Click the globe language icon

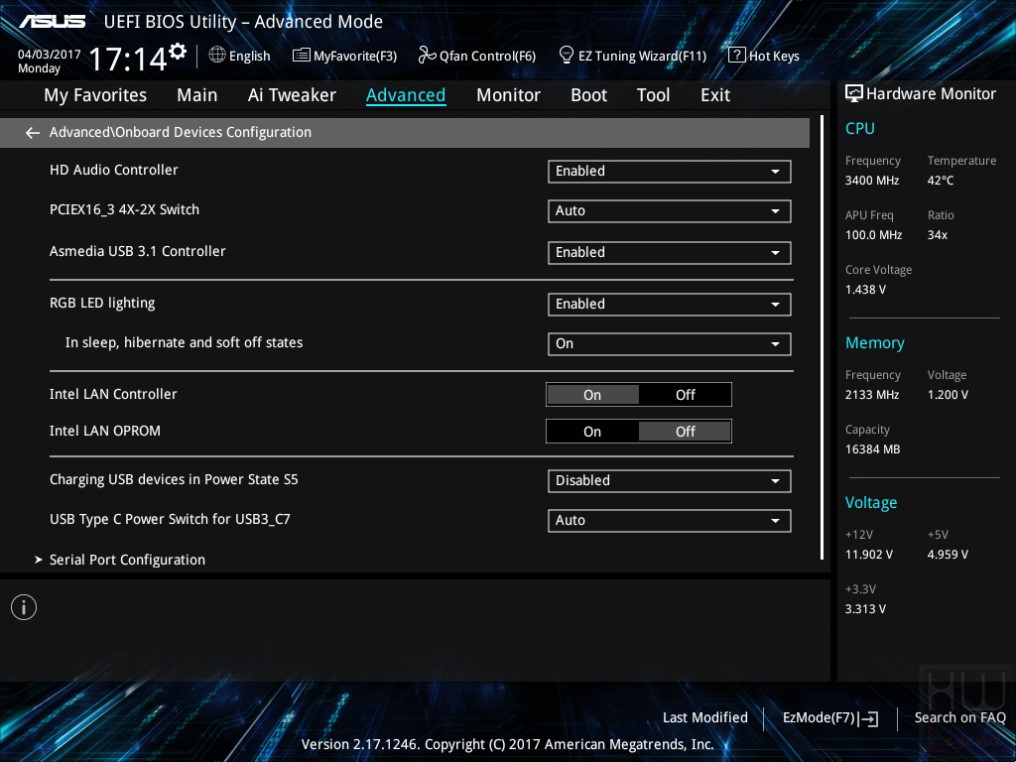[217, 55]
